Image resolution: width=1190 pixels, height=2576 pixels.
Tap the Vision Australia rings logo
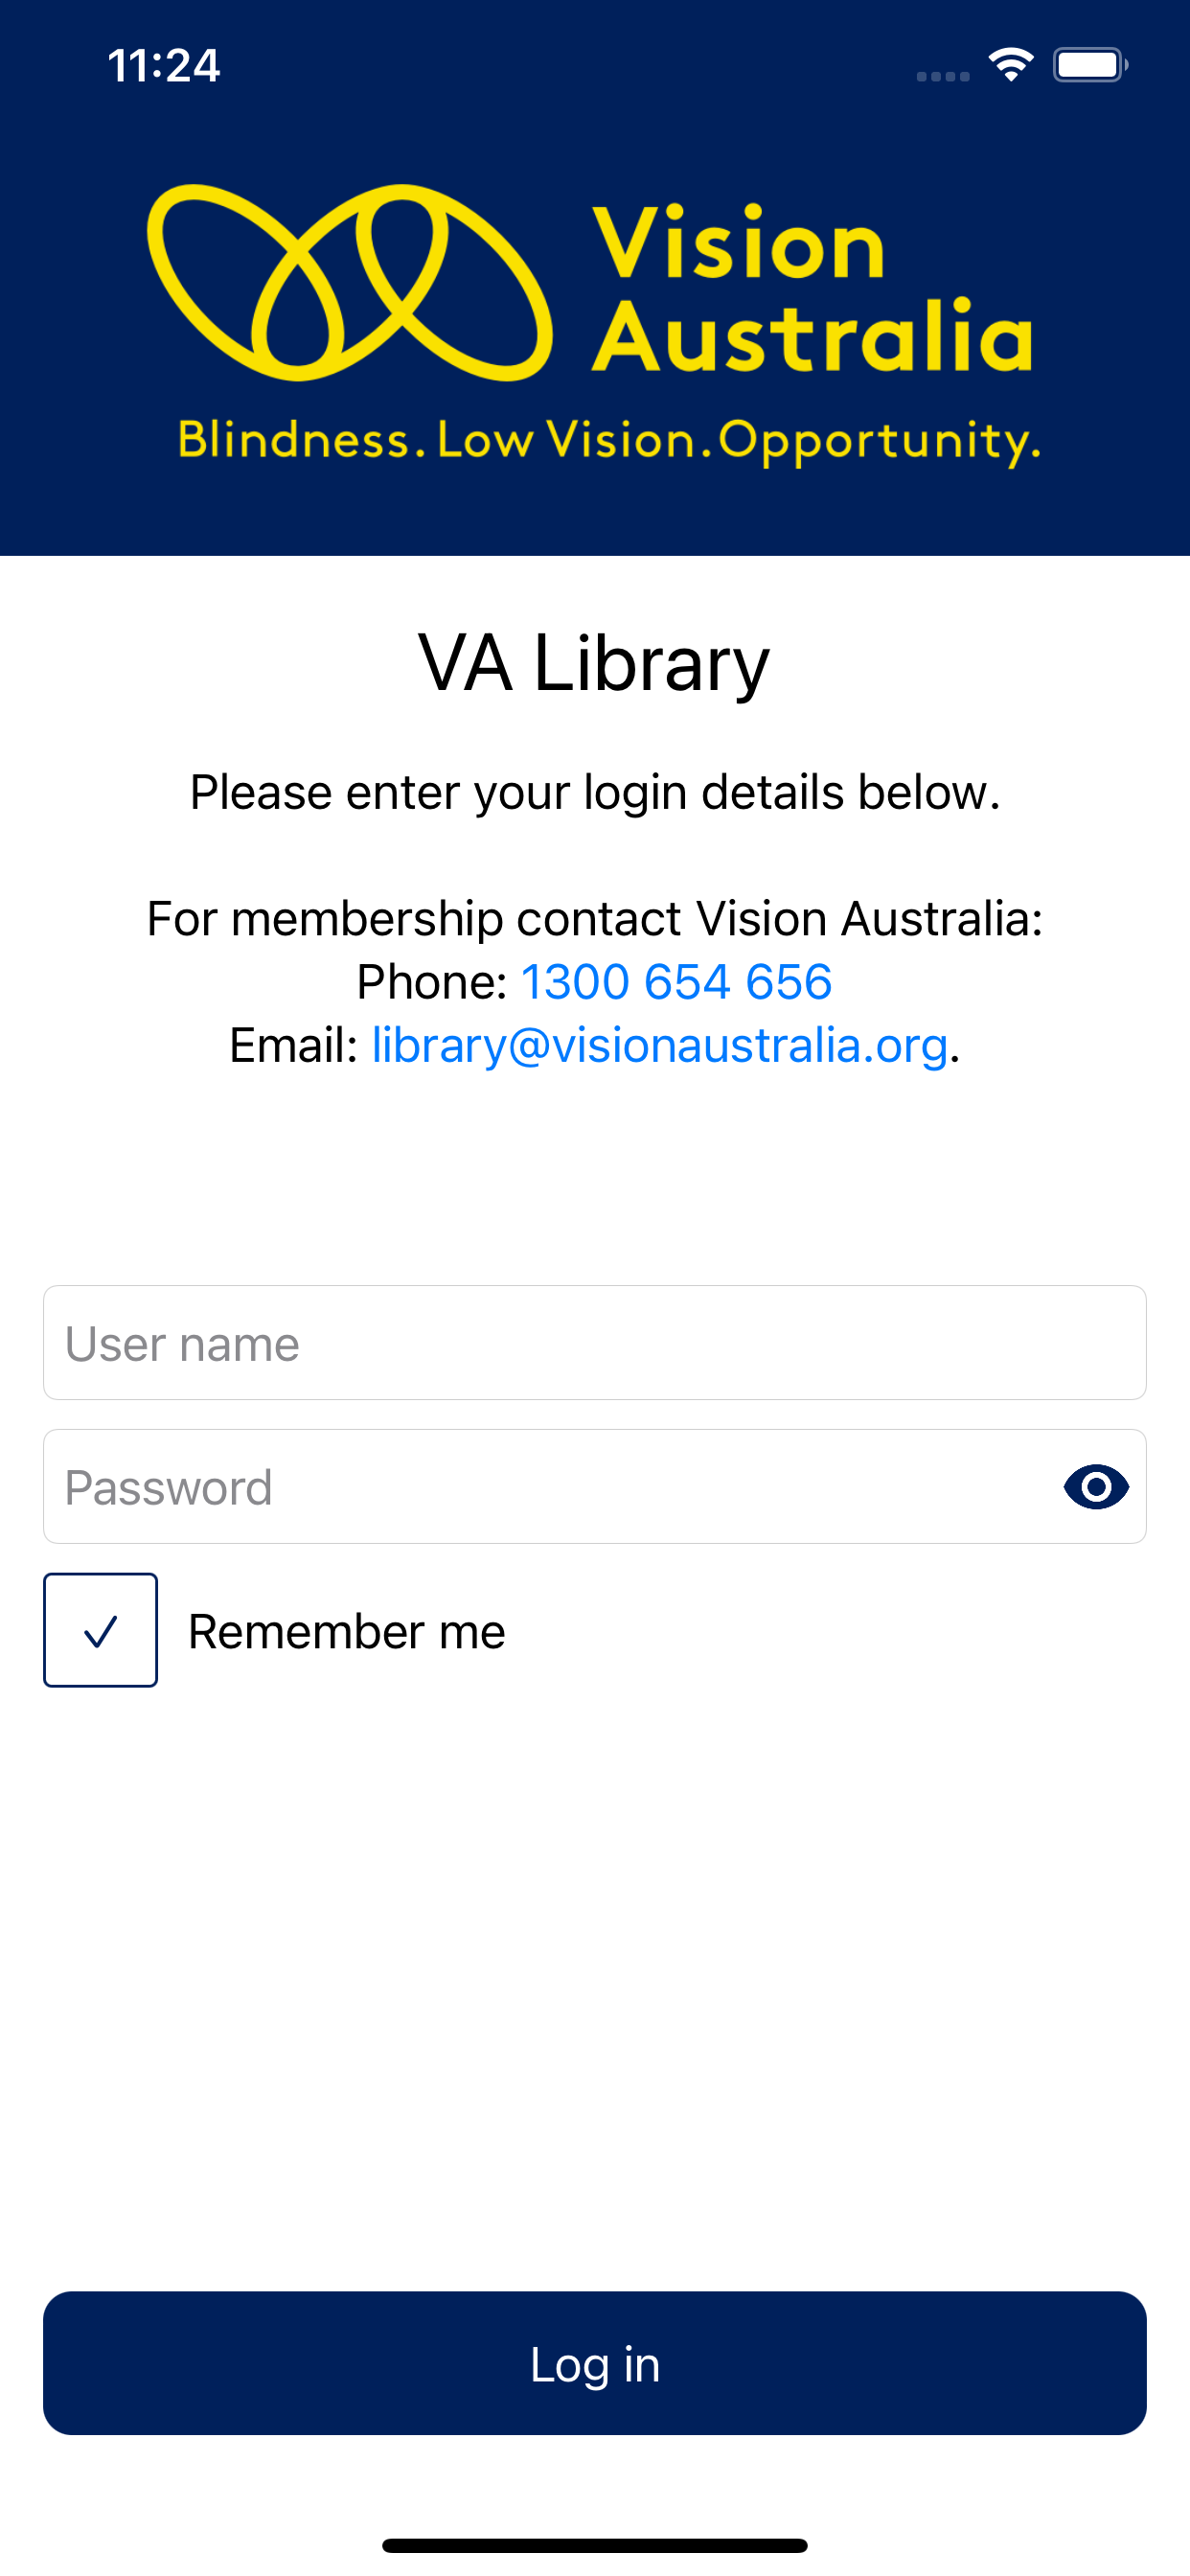click(x=350, y=283)
